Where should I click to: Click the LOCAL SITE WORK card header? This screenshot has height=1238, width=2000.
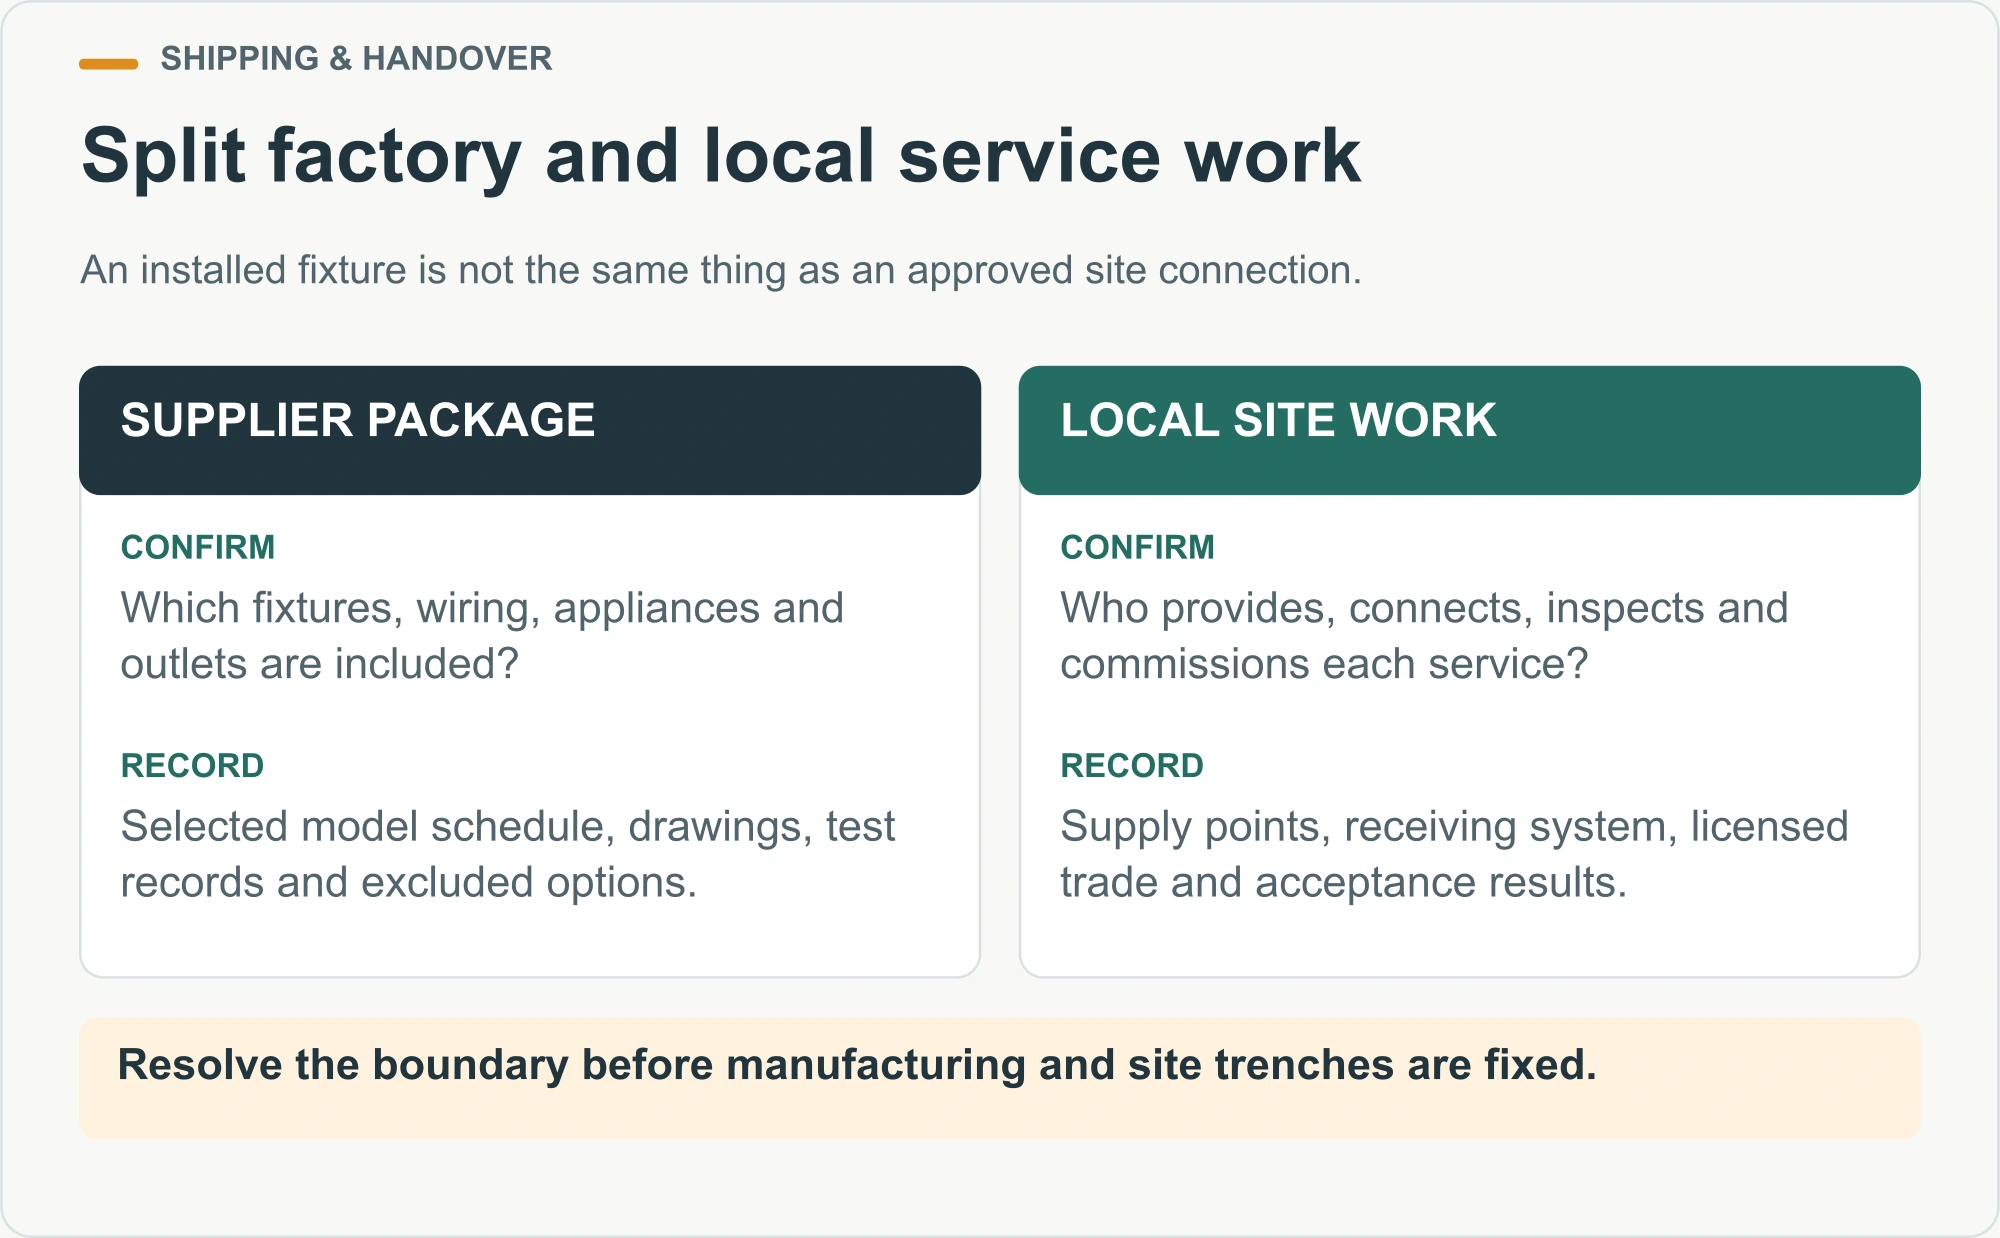click(x=1470, y=430)
